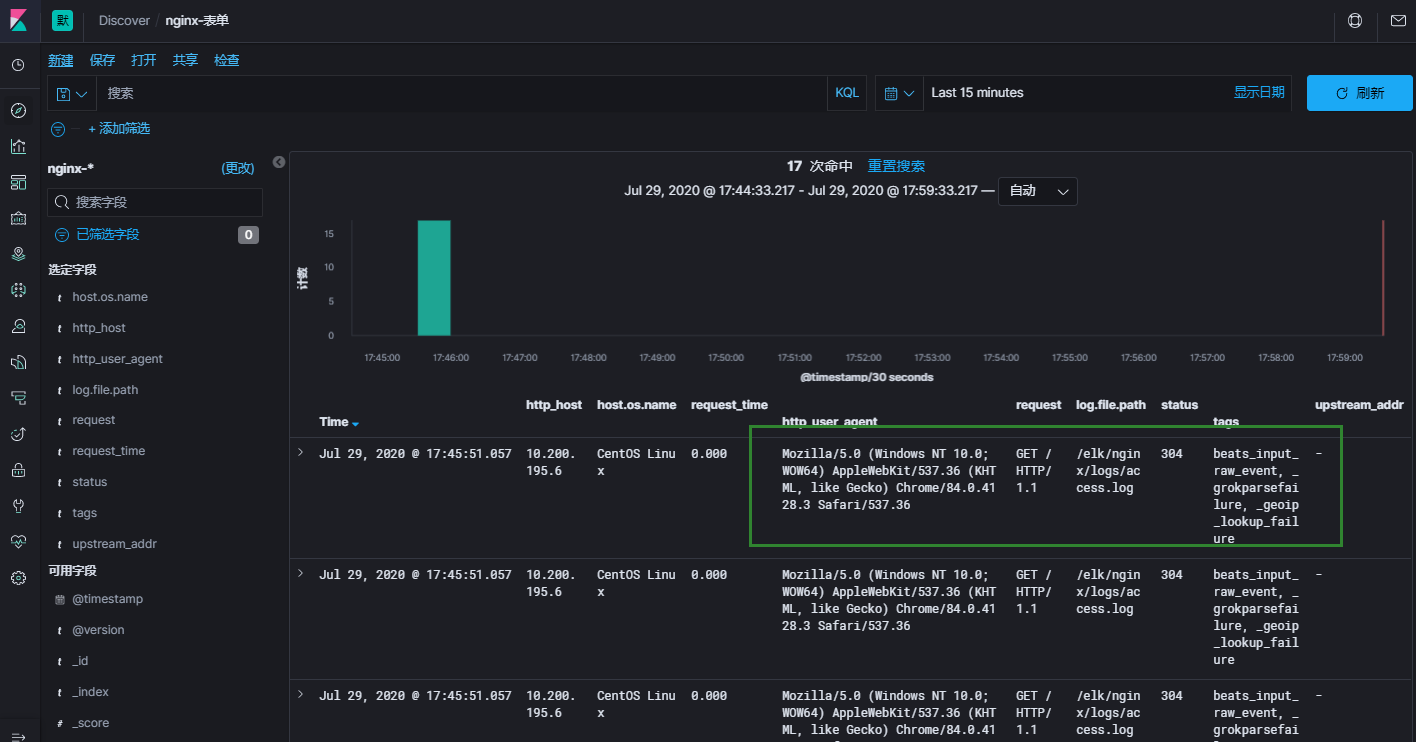Open recently viewed clock icon
The height and width of the screenshot is (742, 1416).
[18, 65]
